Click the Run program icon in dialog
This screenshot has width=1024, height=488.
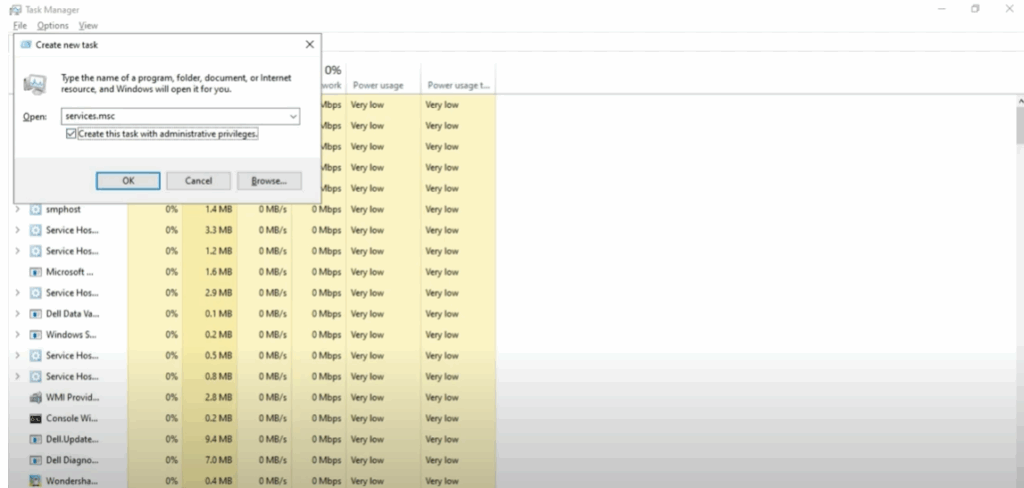coord(35,84)
